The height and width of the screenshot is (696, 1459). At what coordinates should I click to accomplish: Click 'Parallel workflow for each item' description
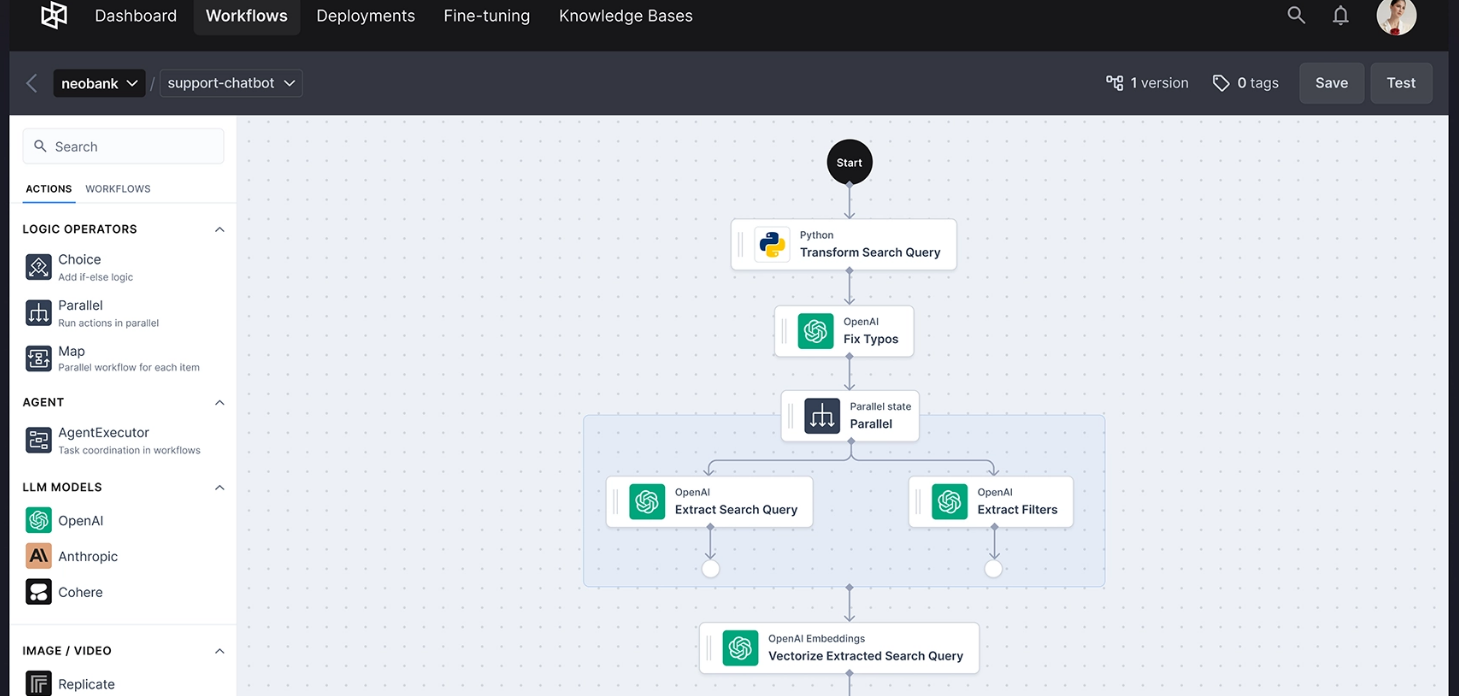(129, 367)
